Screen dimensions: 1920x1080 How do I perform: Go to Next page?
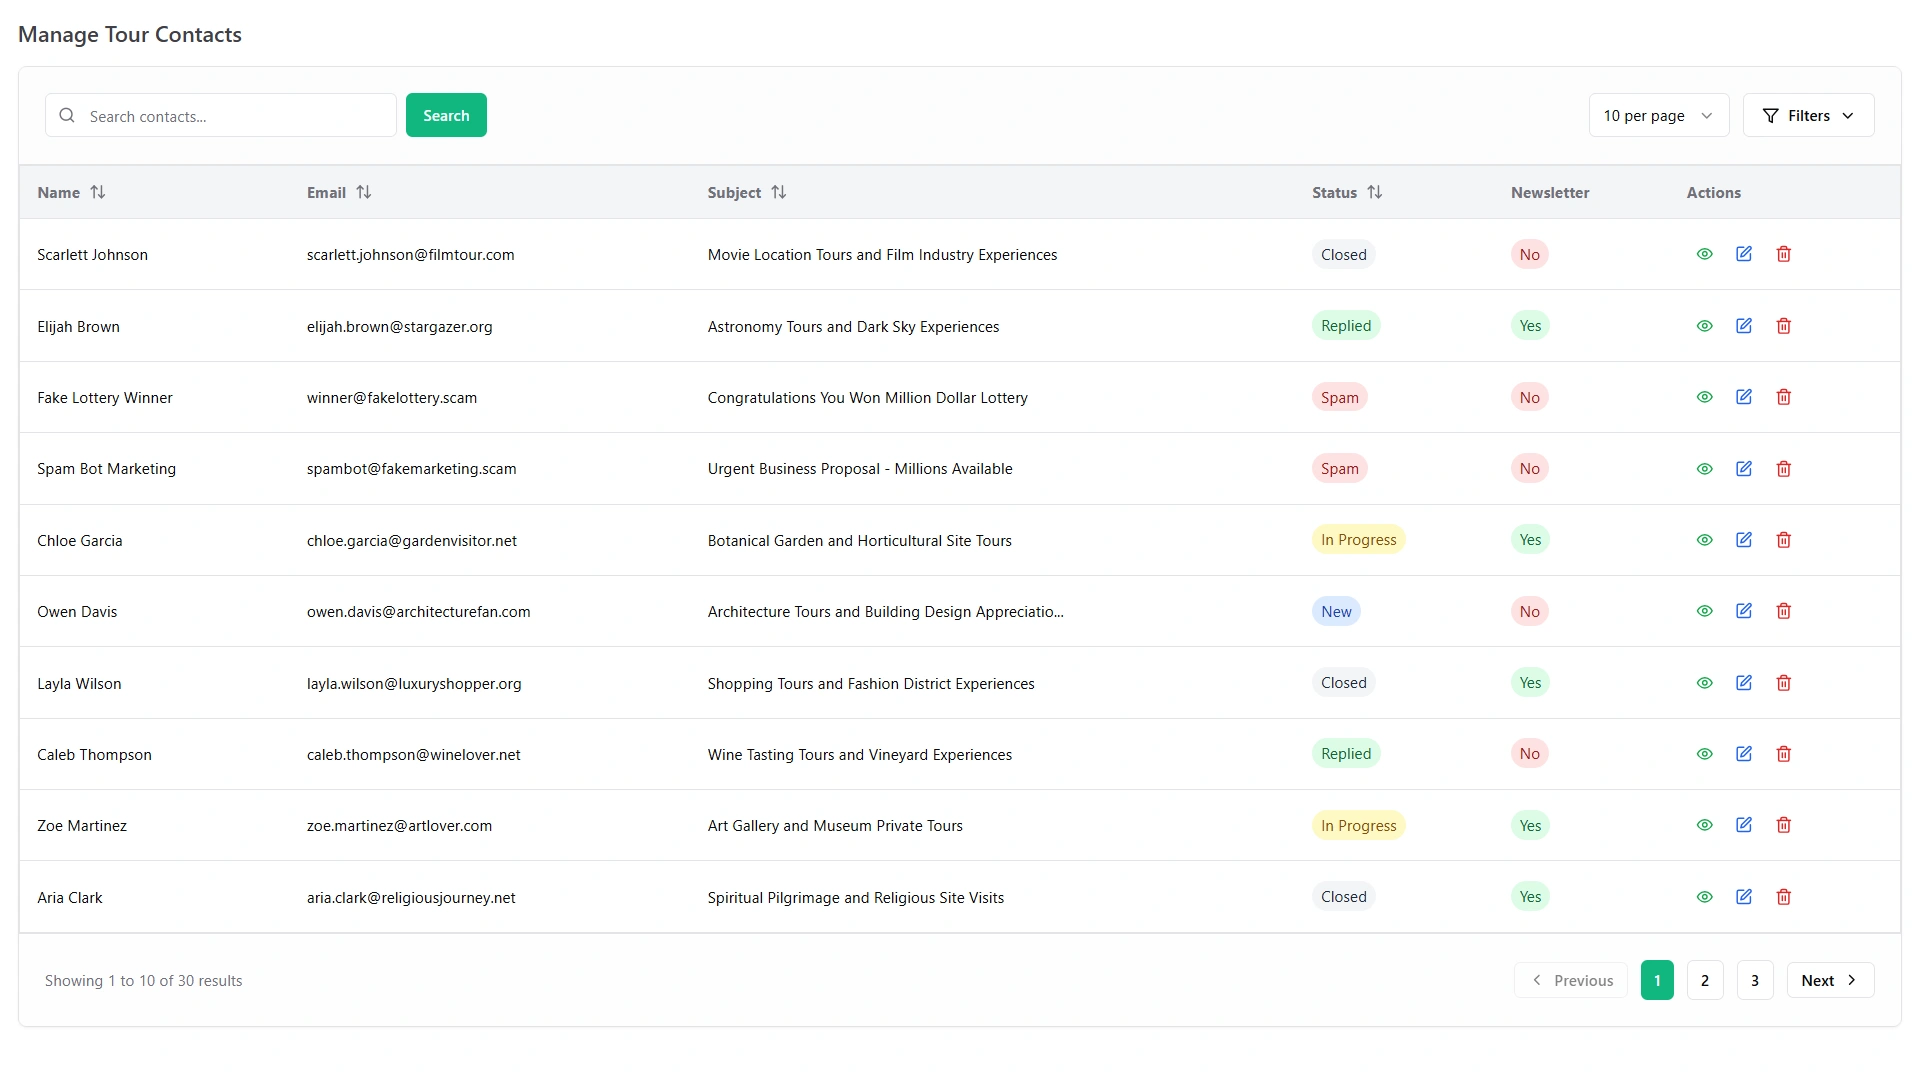(x=1830, y=980)
